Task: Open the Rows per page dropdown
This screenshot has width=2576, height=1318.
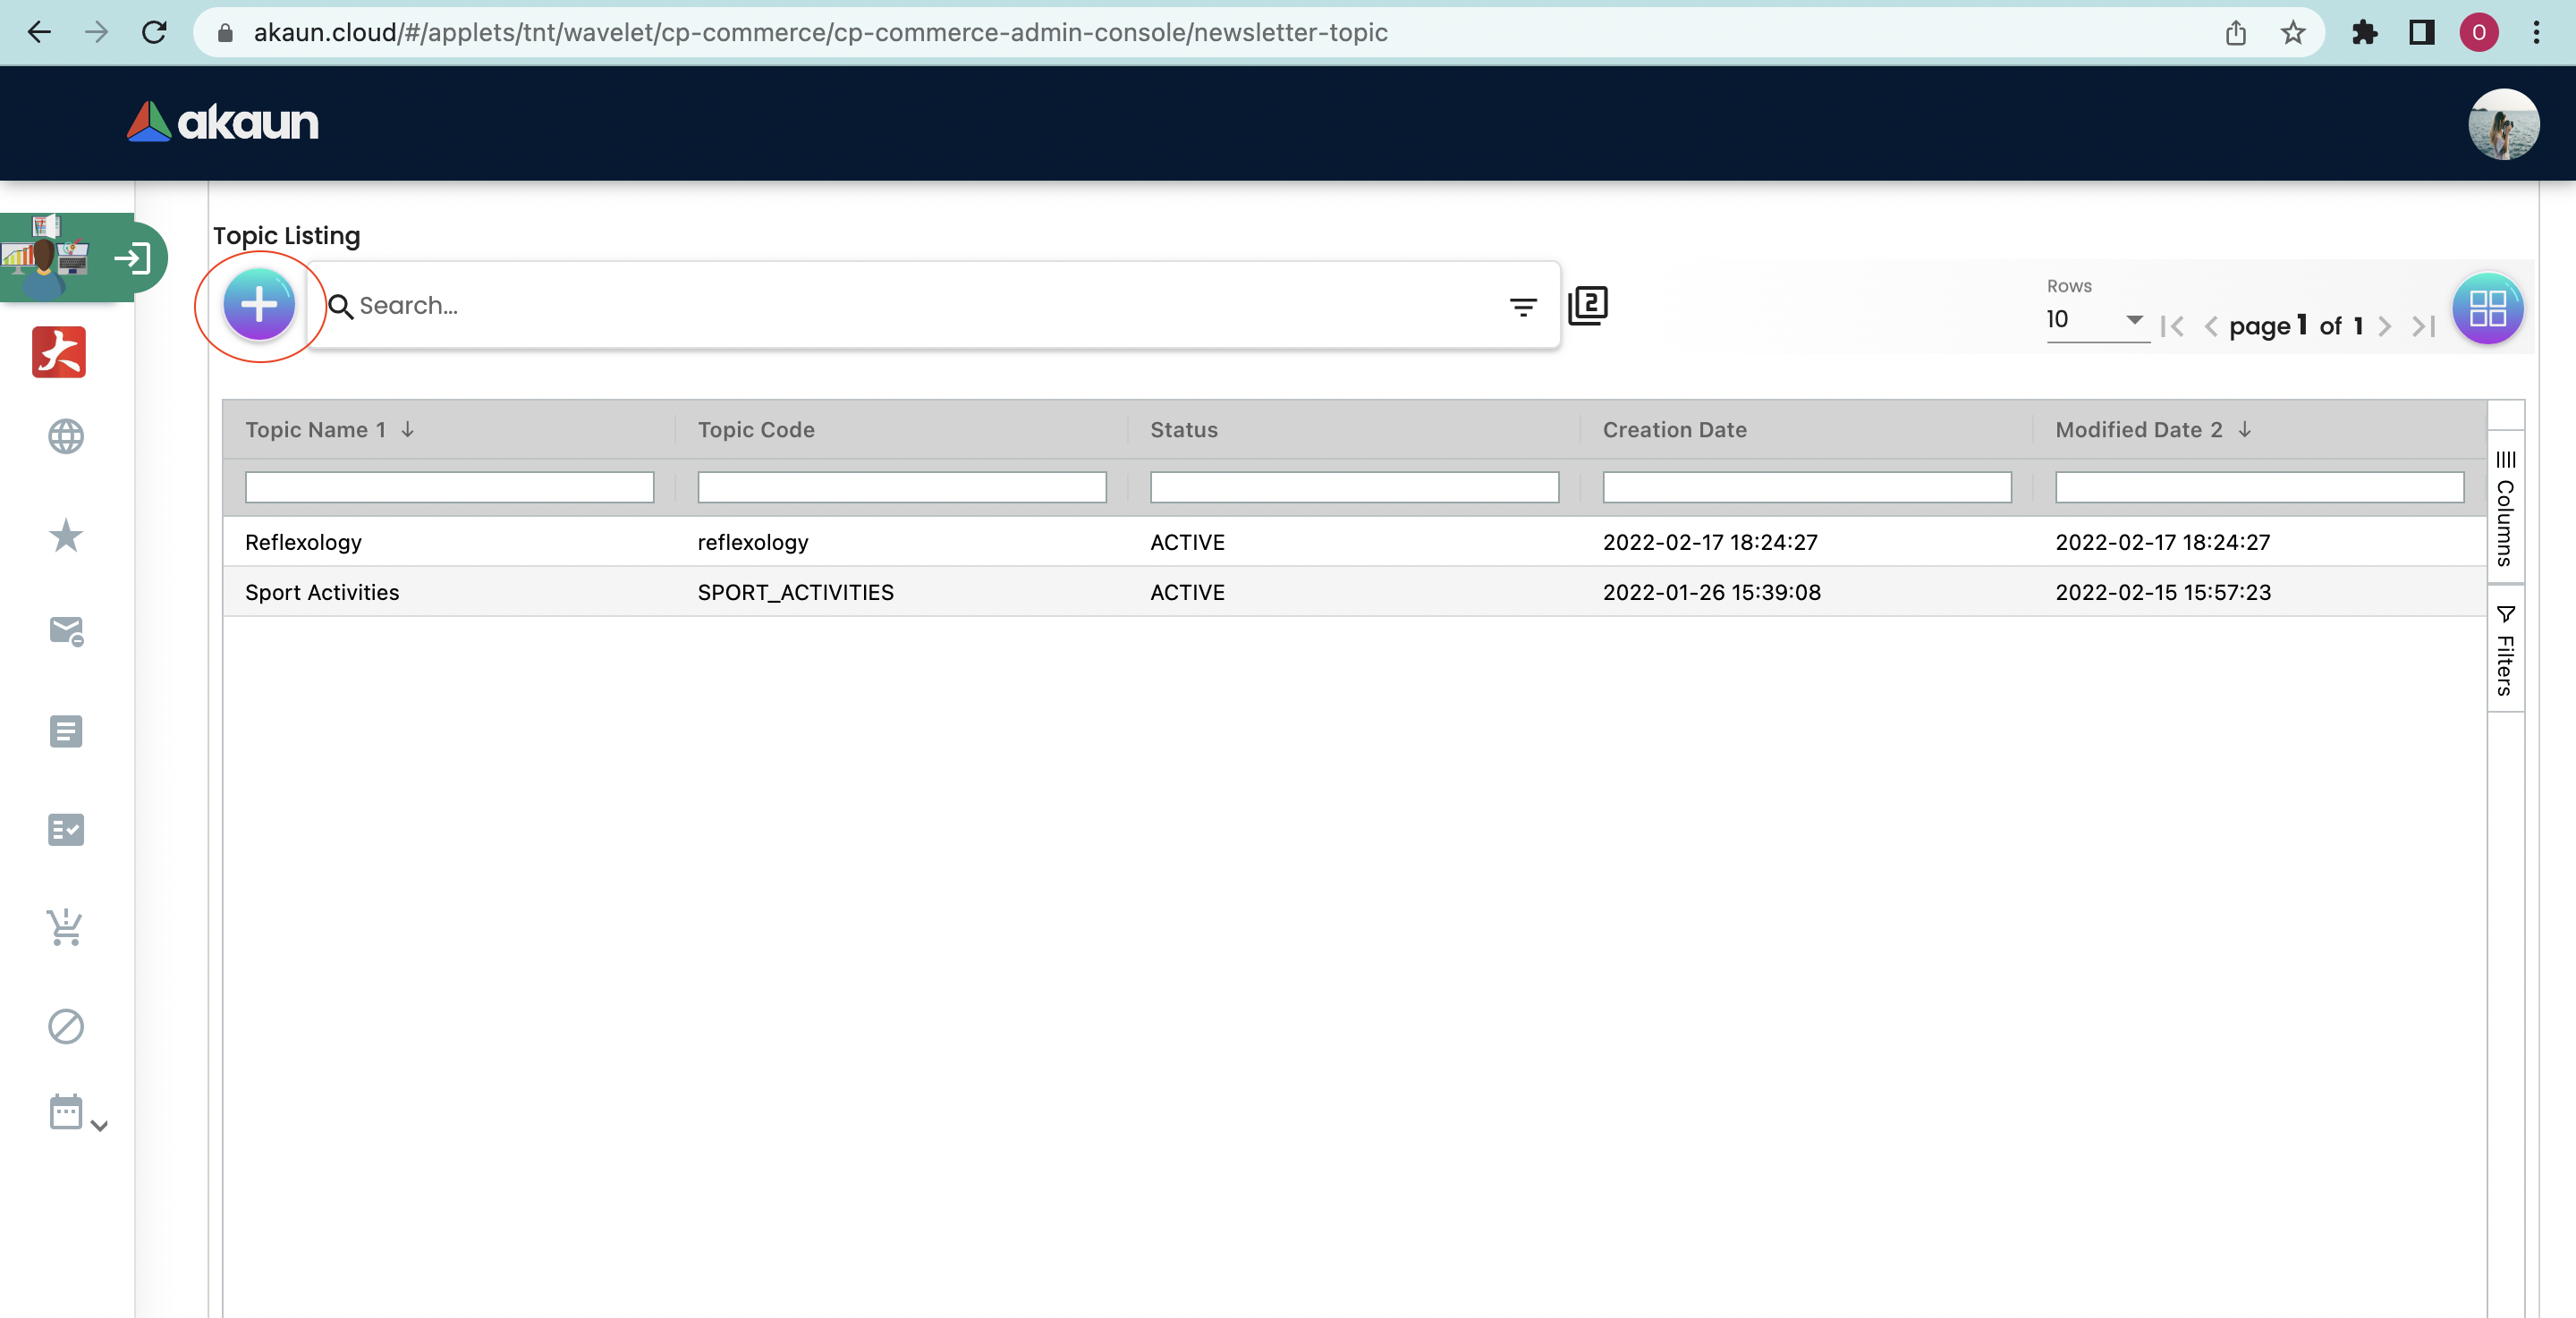Action: click(2097, 320)
